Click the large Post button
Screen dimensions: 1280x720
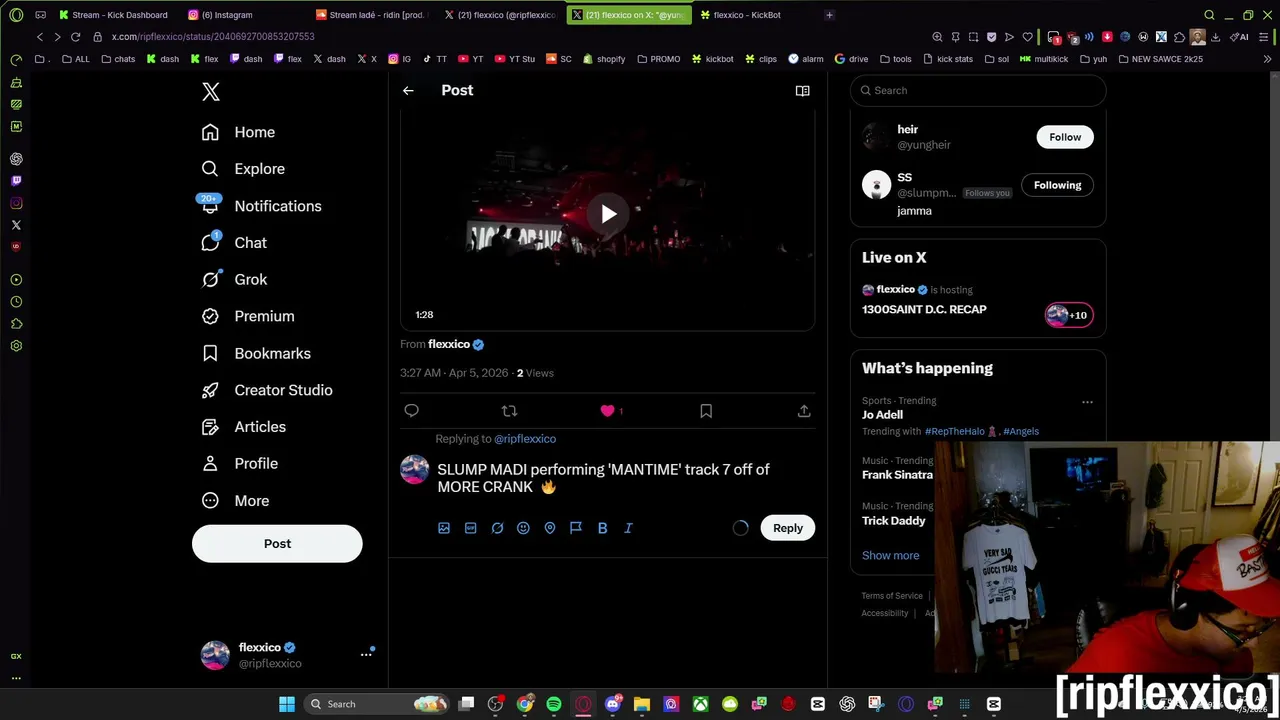tap(277, 544)
